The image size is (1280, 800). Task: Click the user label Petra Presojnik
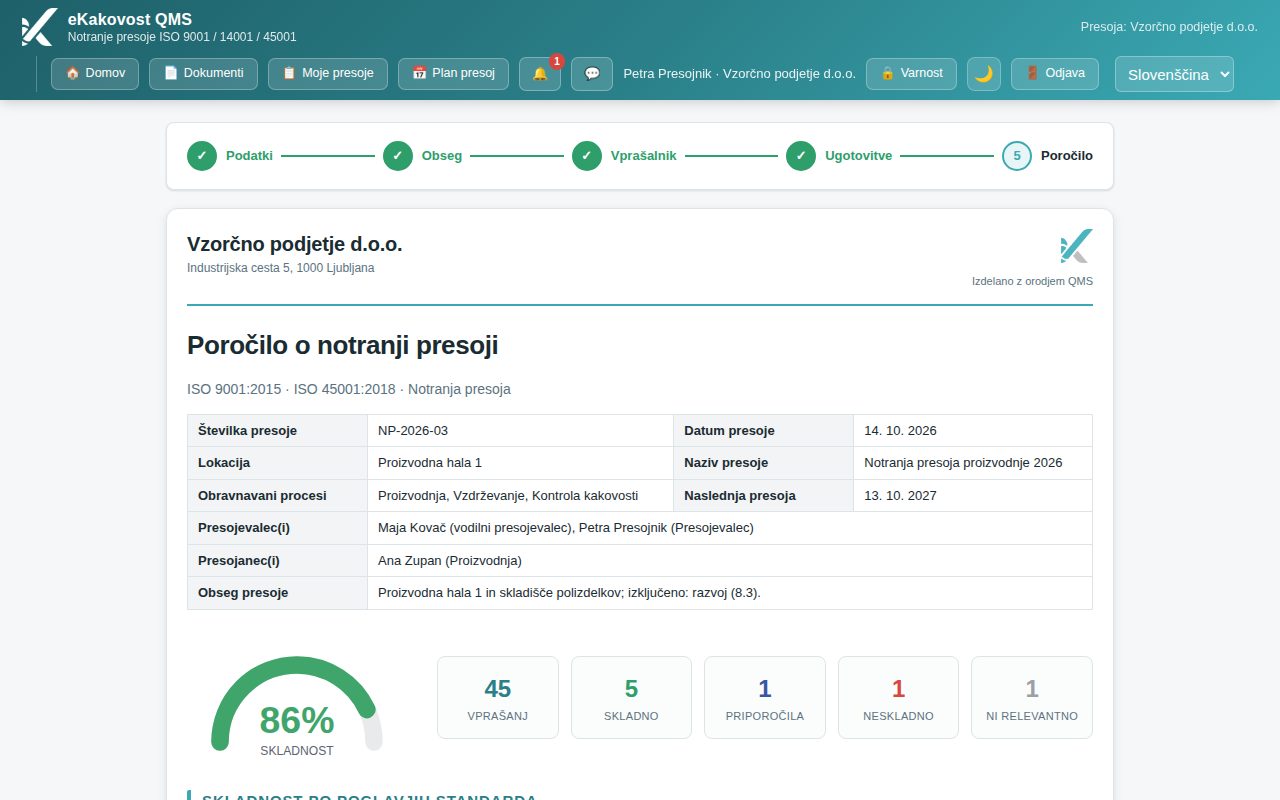click(x=739, y=74)
